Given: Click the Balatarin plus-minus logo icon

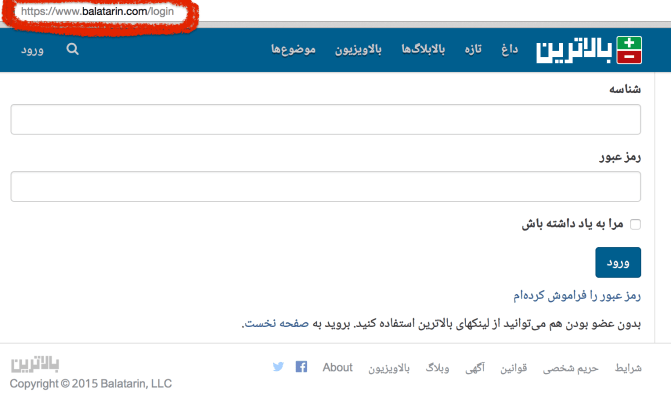Looking at the screenshot, I should pyautogui.click(x=626, y=50).
